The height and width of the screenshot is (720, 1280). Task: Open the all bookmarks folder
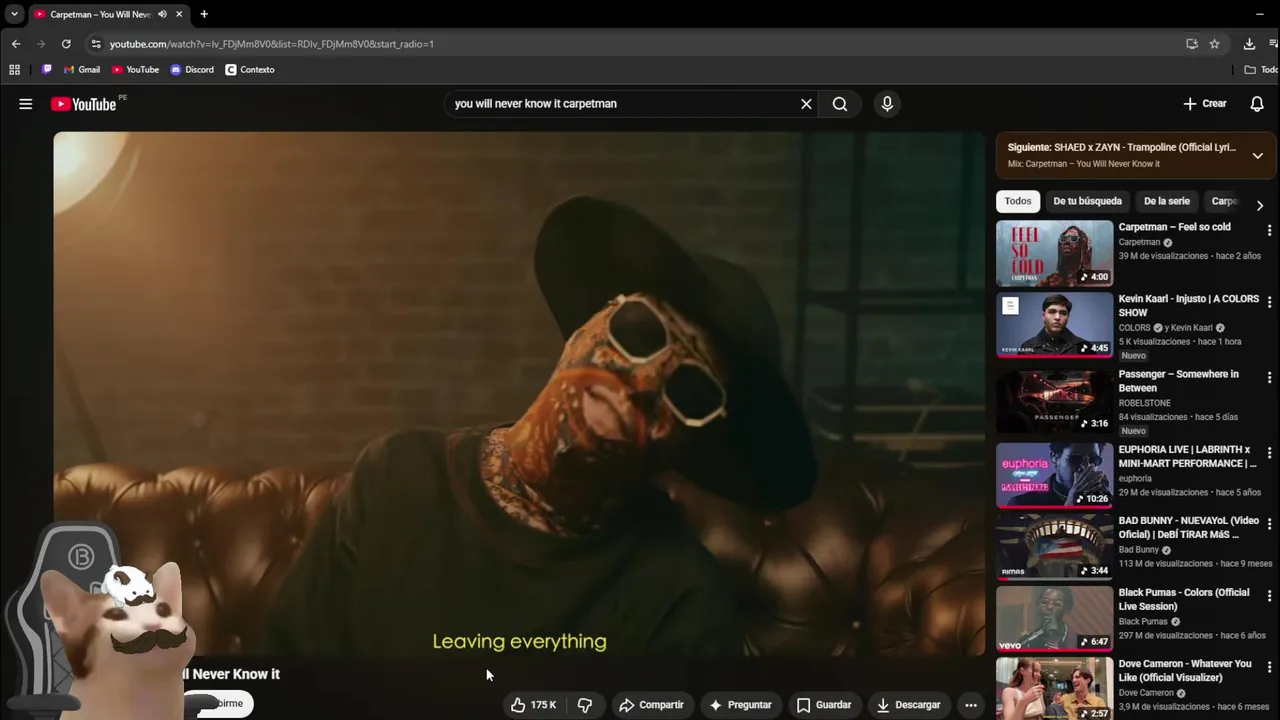click(x=1261, y=70)
